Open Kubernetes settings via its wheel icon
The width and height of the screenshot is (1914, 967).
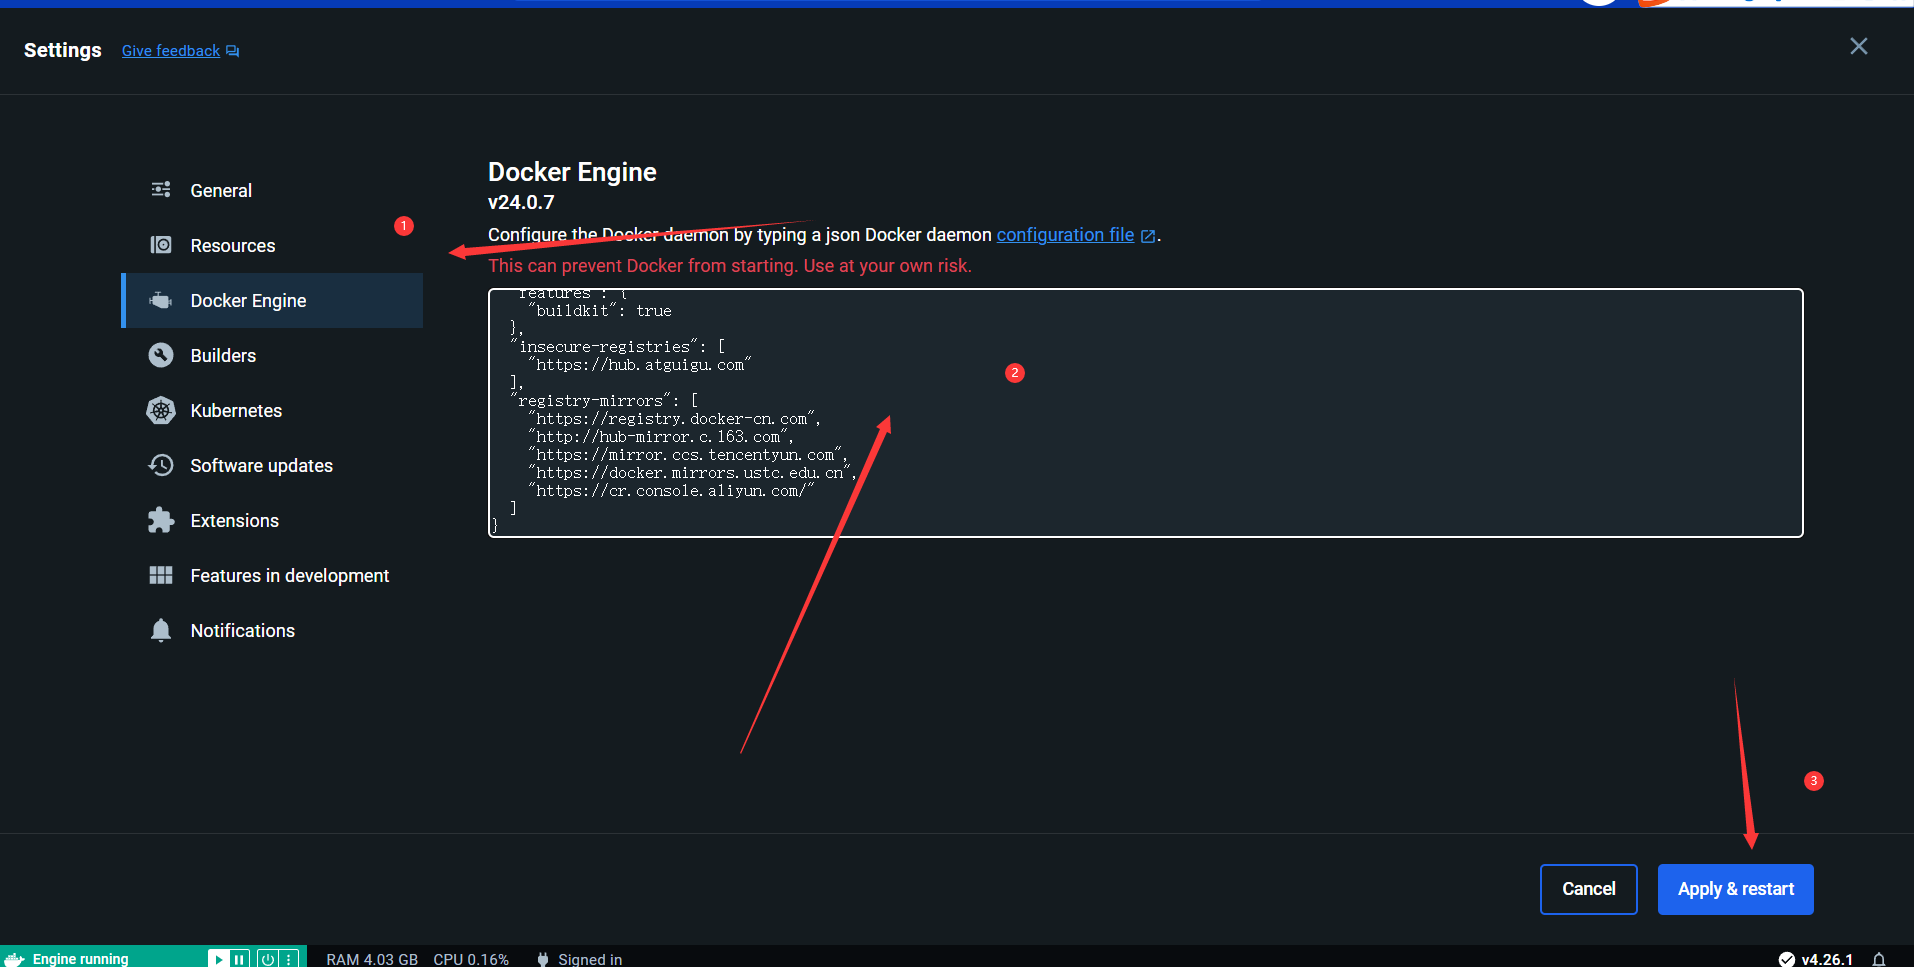[x=161, y=410]
